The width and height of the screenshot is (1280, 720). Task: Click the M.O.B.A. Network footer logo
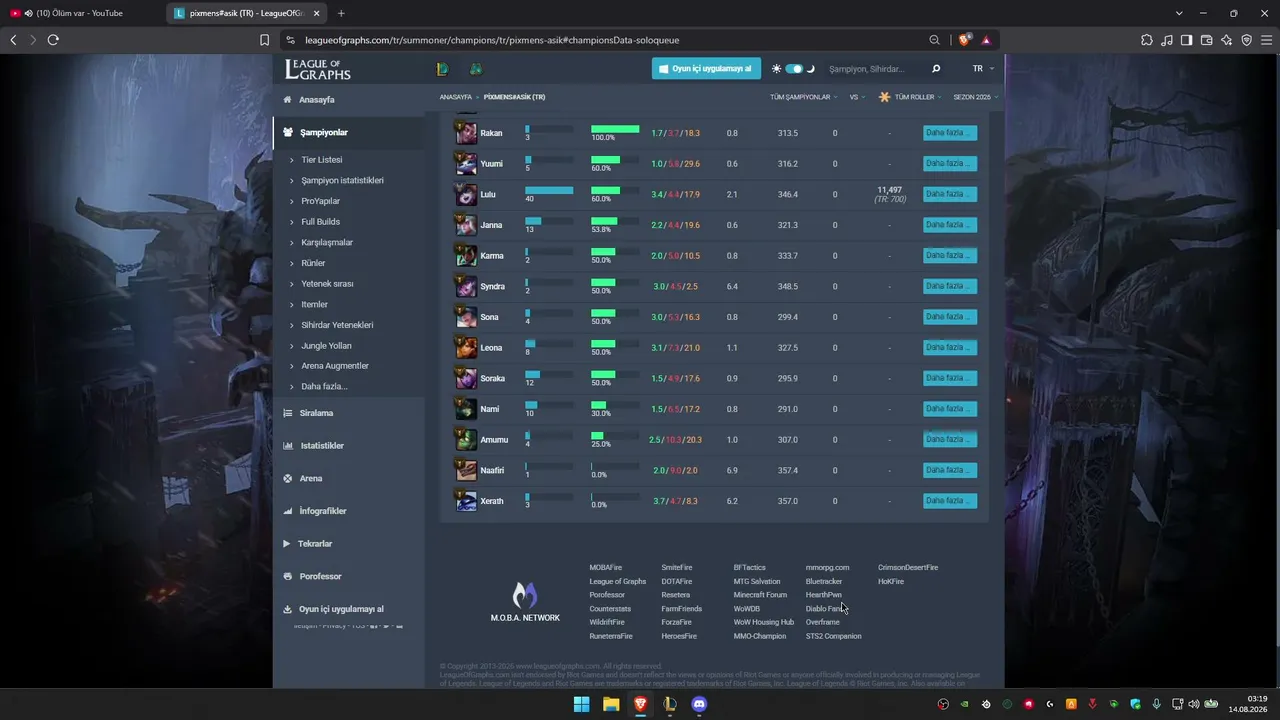[525, 602]
